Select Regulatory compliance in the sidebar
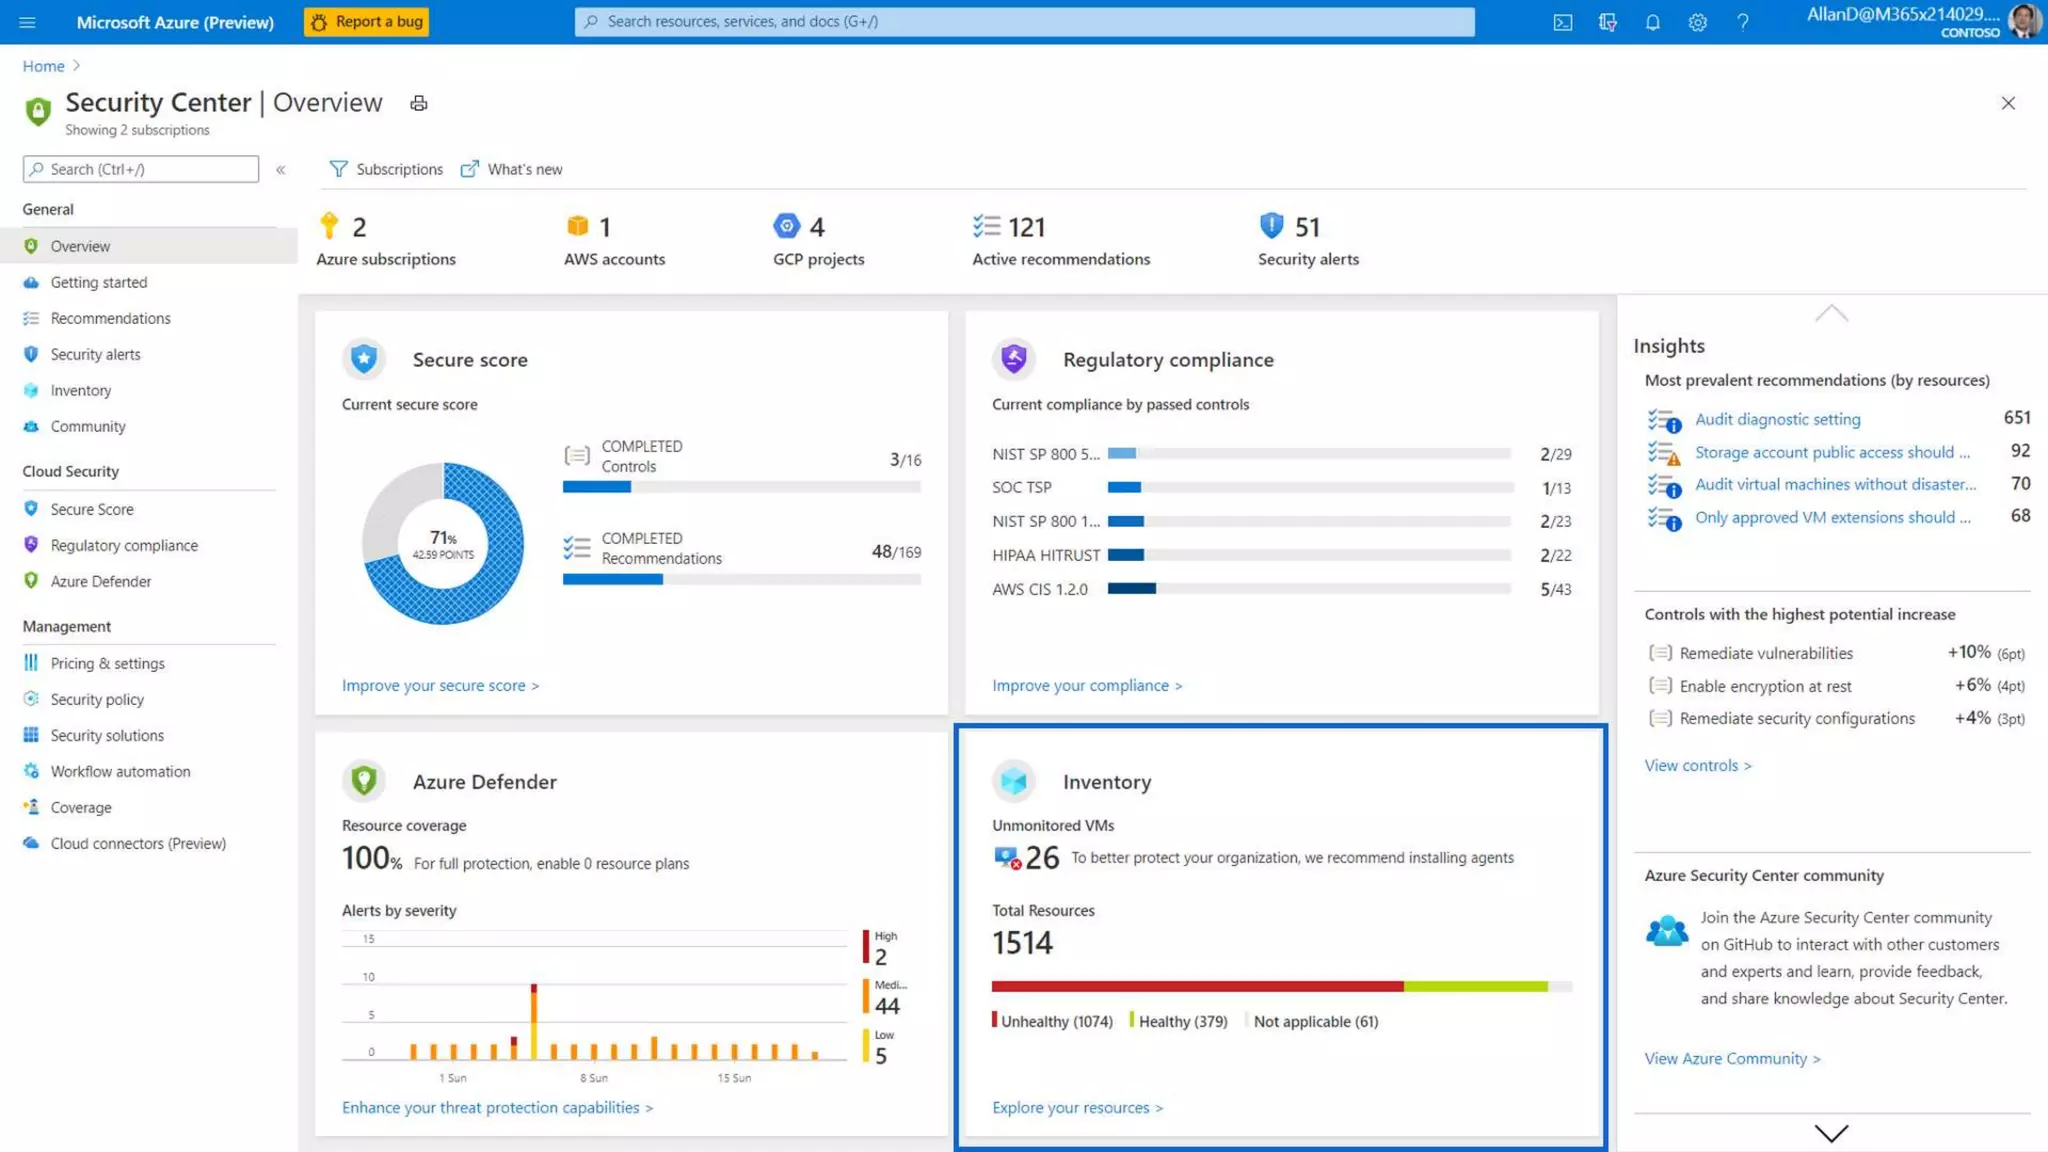Screen dimensions: 2048x1152 [x=124, y=545]
